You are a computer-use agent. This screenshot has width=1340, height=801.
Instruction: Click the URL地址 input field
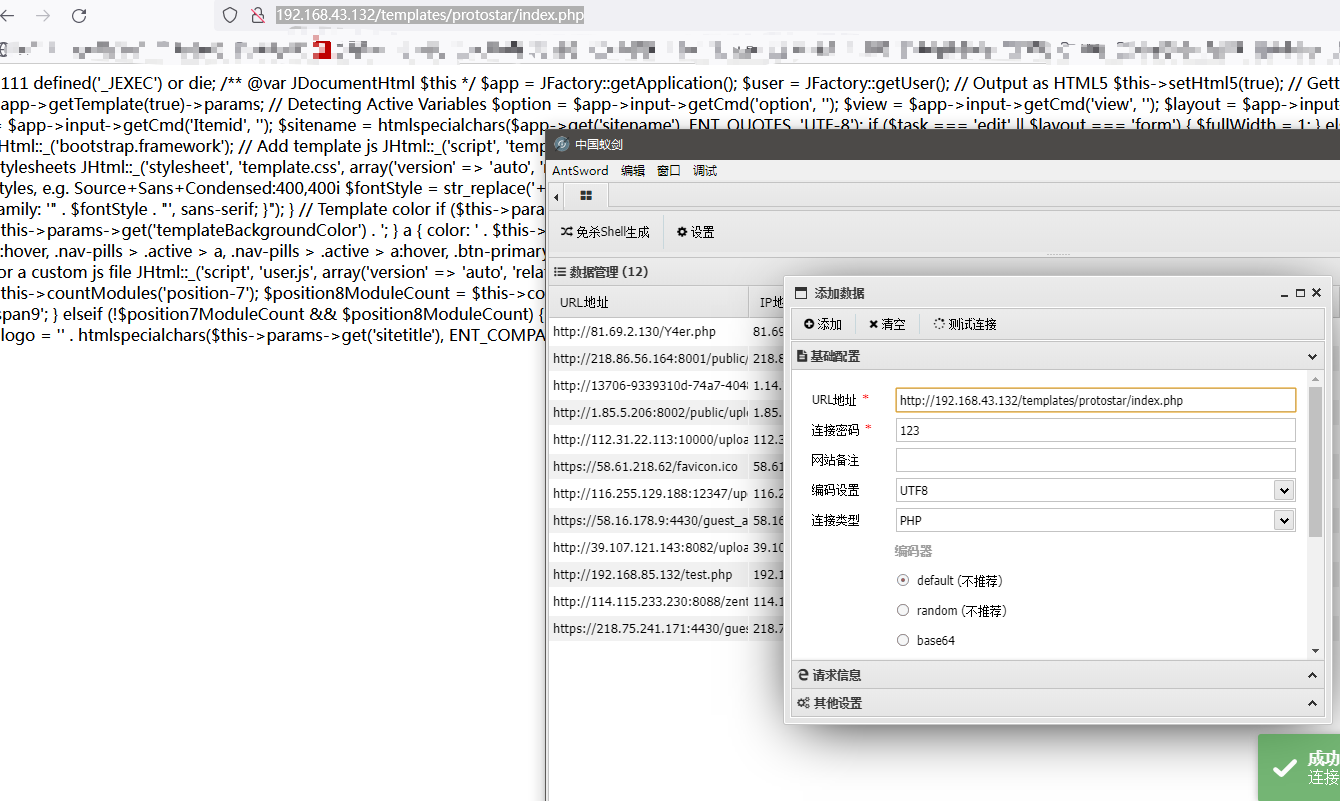pos(1096,400)
